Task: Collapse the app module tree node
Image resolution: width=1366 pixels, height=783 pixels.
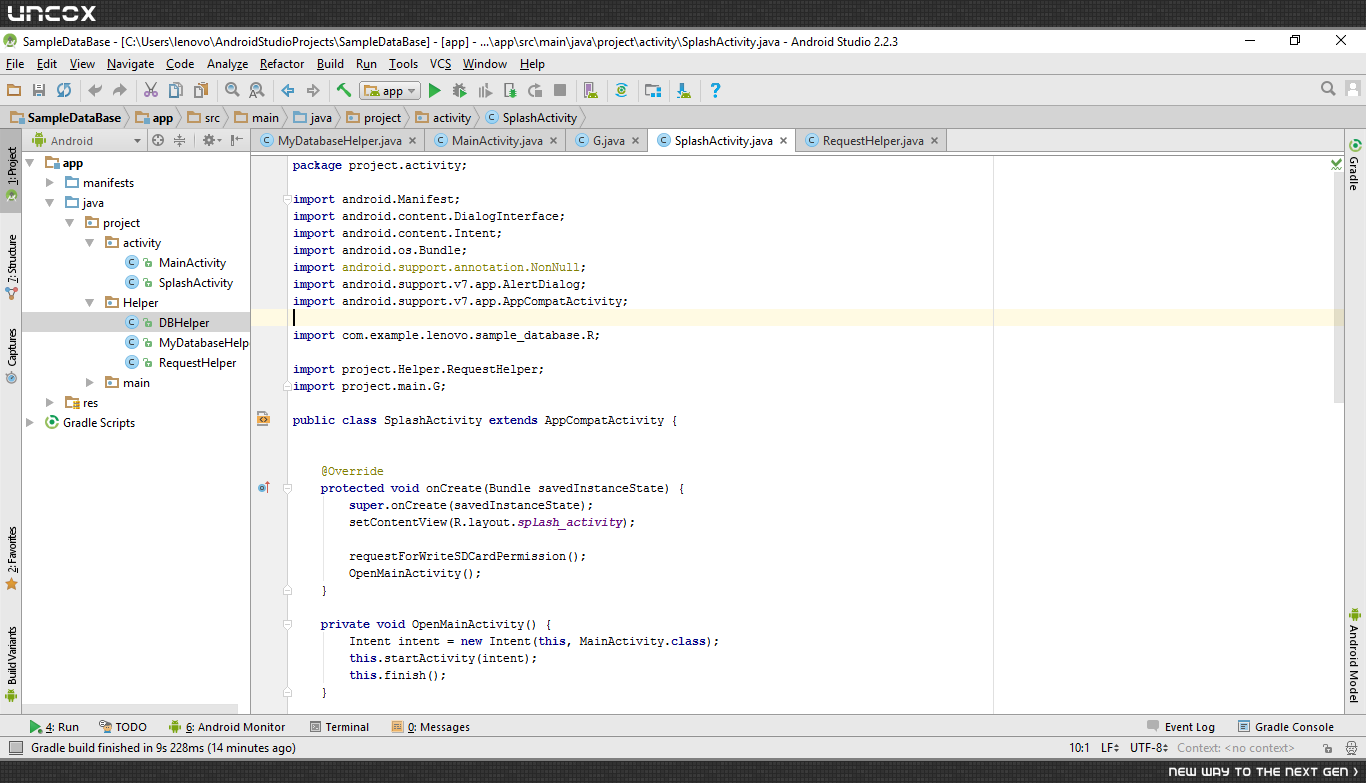Action: [x=30, y=162]
